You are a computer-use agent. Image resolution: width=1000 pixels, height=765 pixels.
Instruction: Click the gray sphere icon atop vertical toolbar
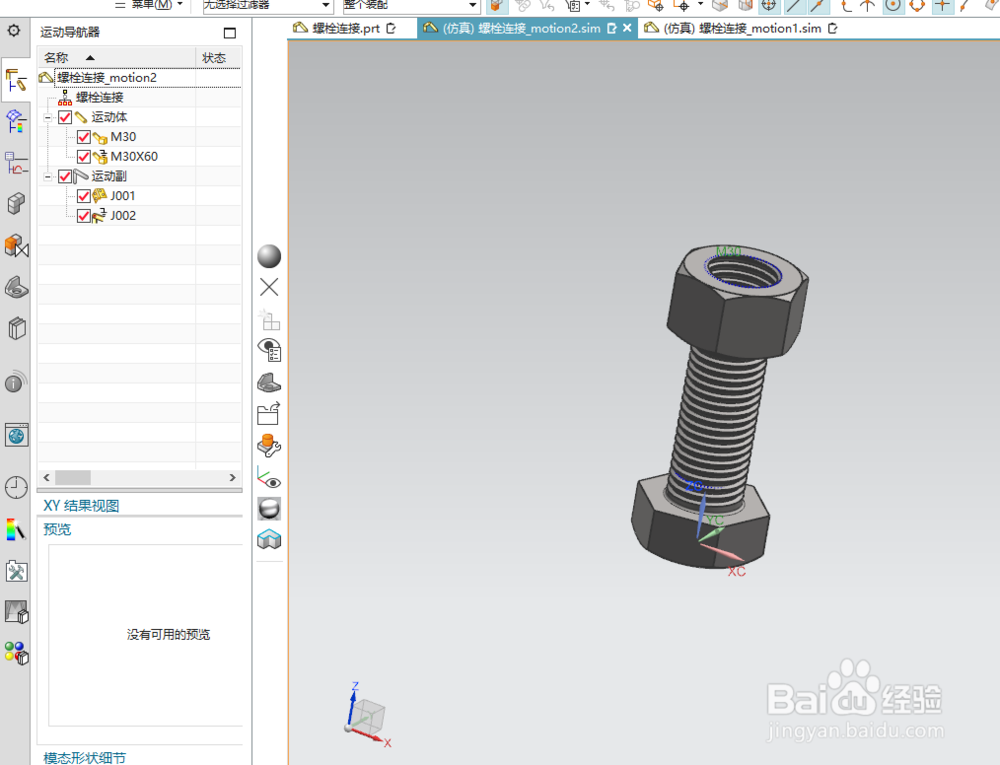tap(269, 256)
